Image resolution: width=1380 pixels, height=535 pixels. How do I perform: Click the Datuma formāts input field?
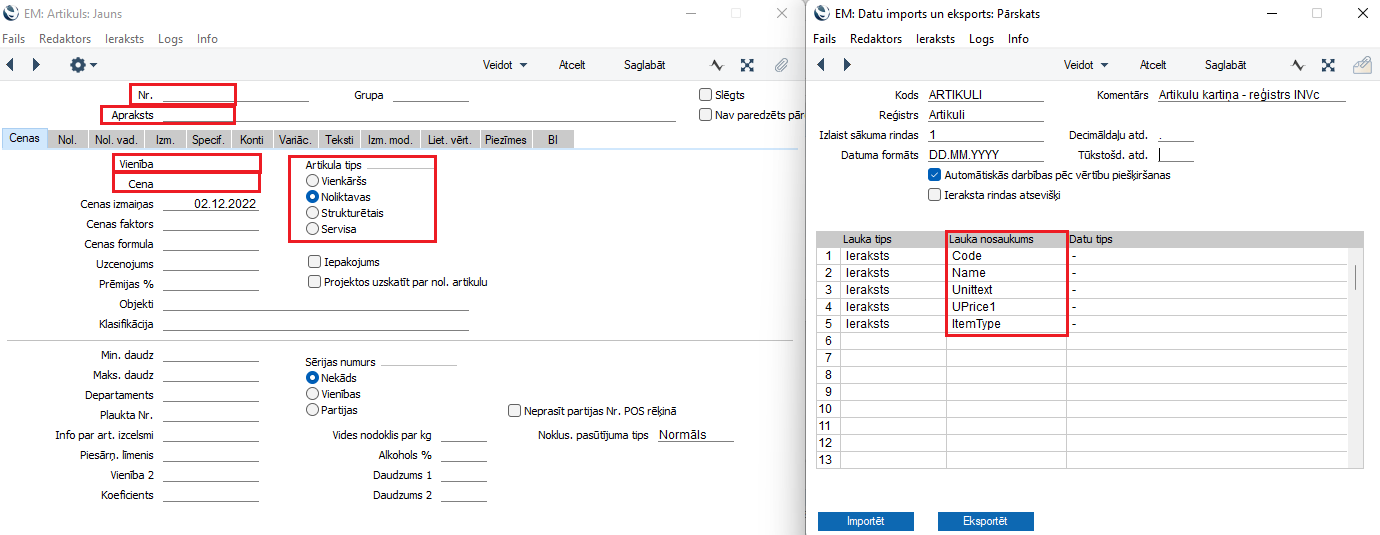[985, 155]
